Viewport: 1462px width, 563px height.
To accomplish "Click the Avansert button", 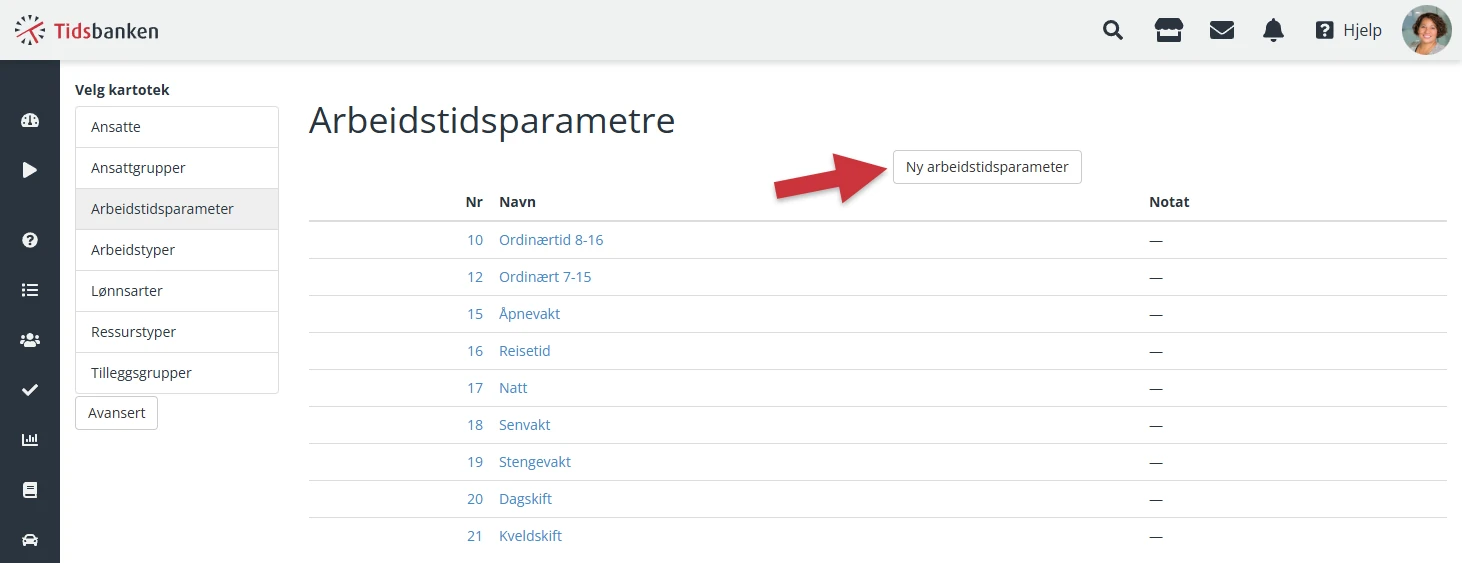I will [x=116, y=413].
